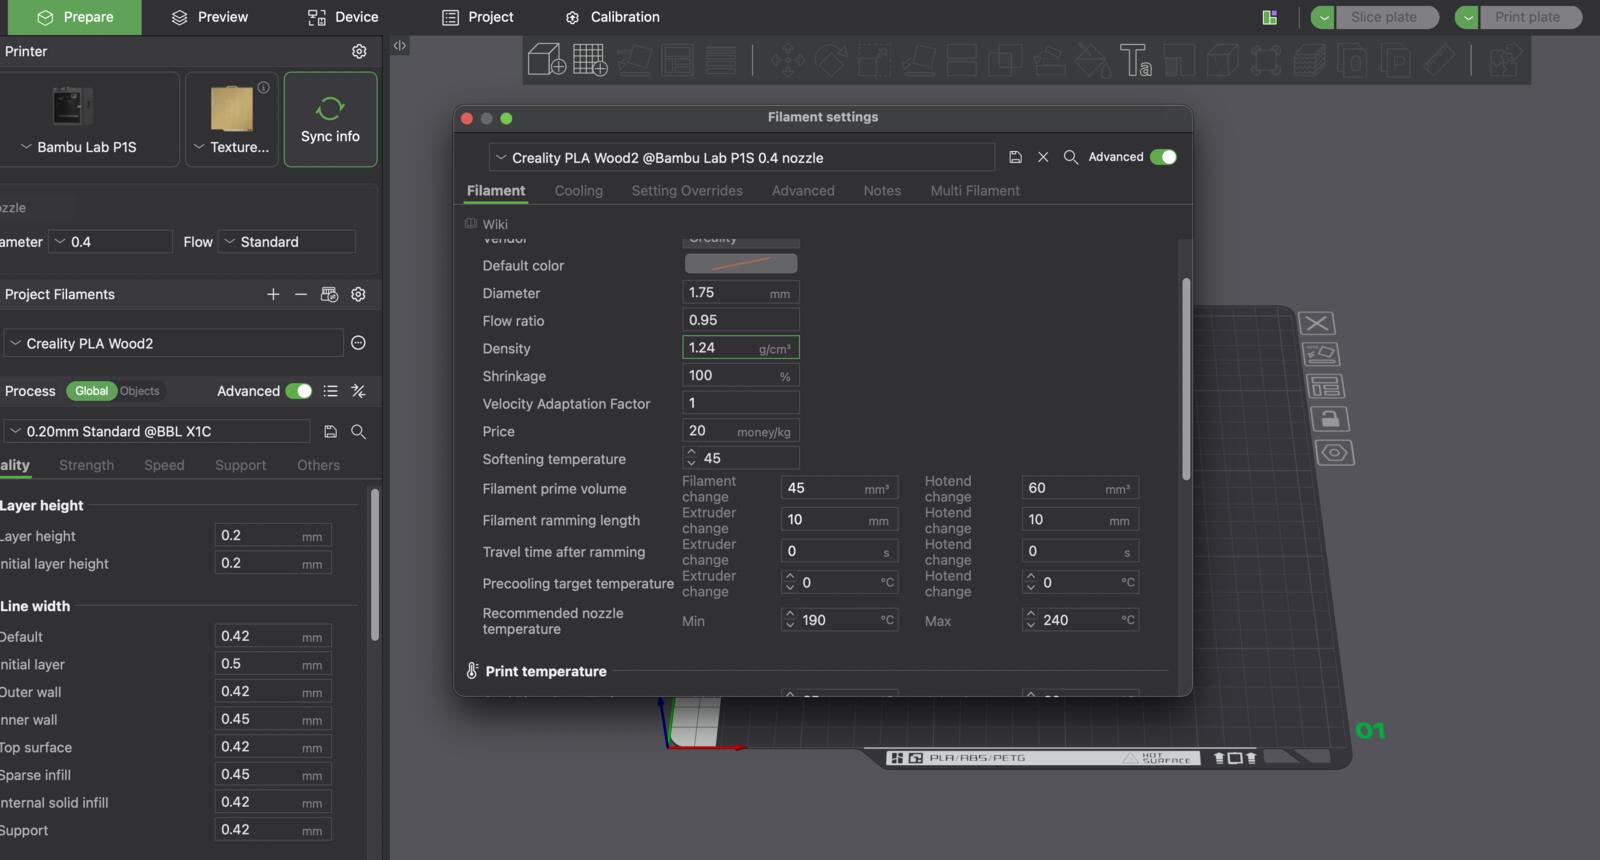The image size is (1600, 860).
Task: Click the green layout icon near Slice plate
Action: [x=1270, y=17]
